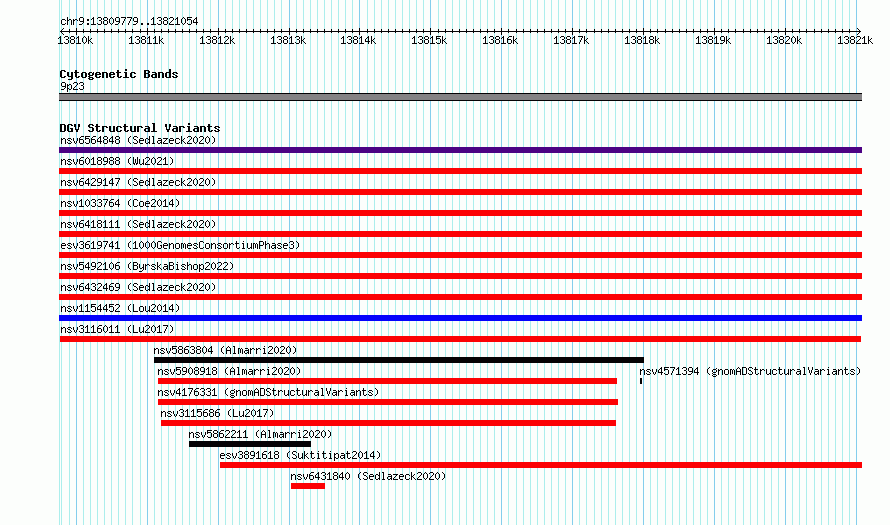Click the gray 9p23 cytogenetic band bar
This screenshot has height=525, width=890.
(460, 97)
